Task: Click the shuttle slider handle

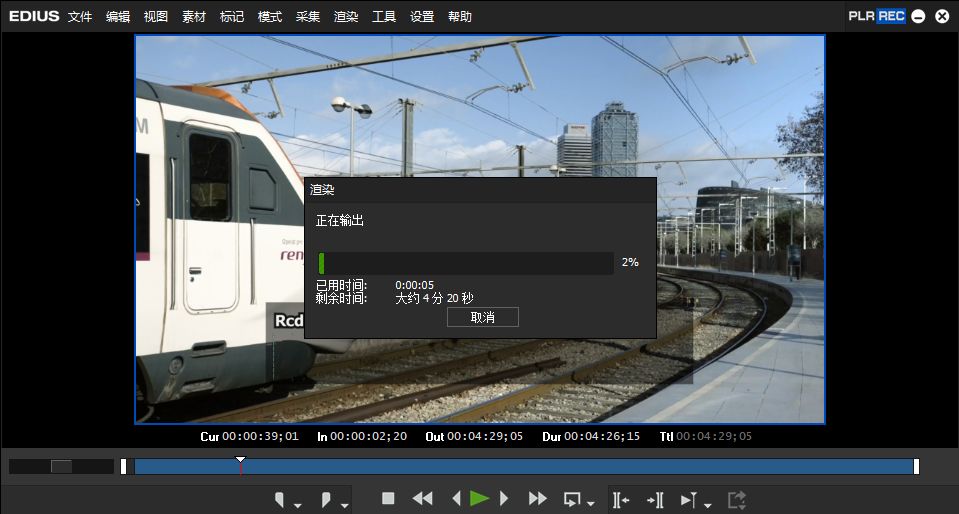Action: (62, 466)
